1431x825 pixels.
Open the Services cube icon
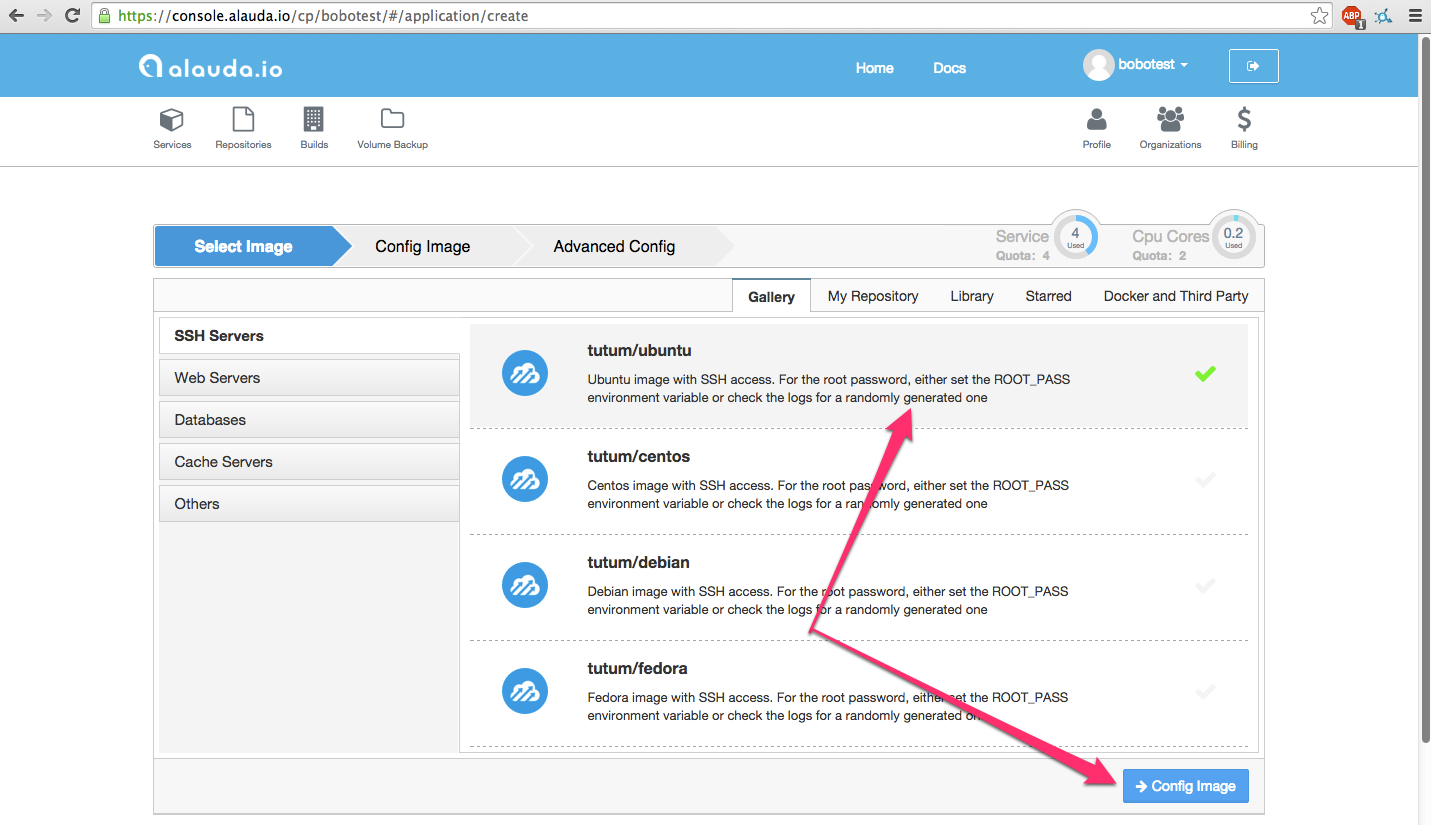[x=172, y=120]
